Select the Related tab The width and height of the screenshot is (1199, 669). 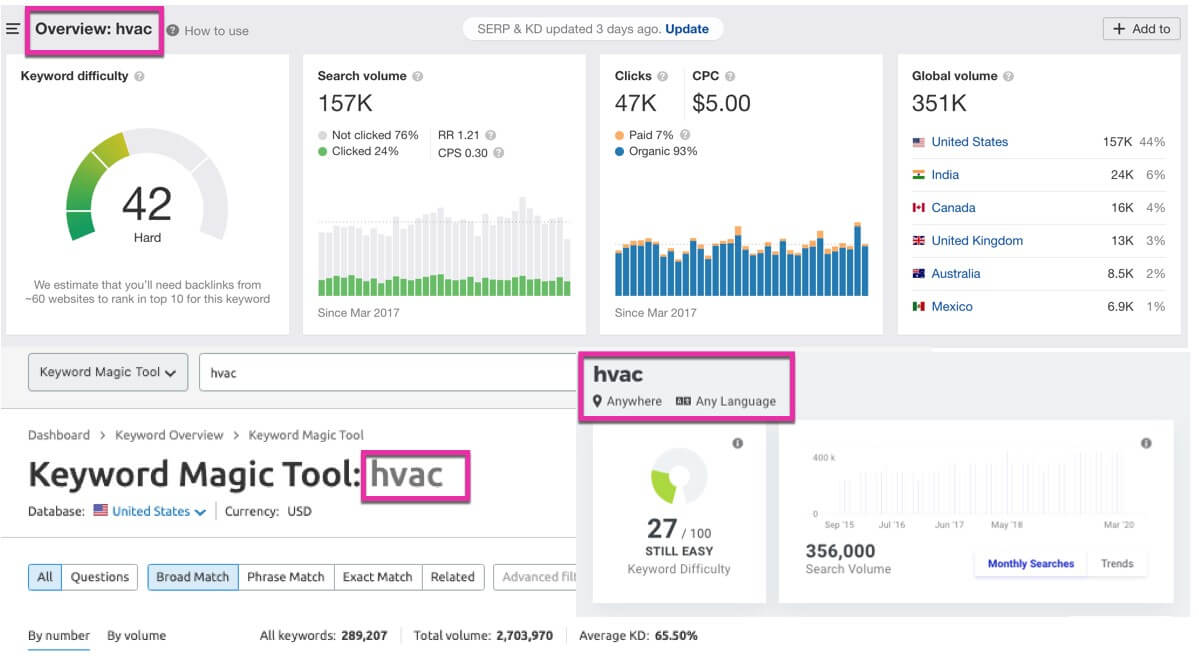(453, 577)
